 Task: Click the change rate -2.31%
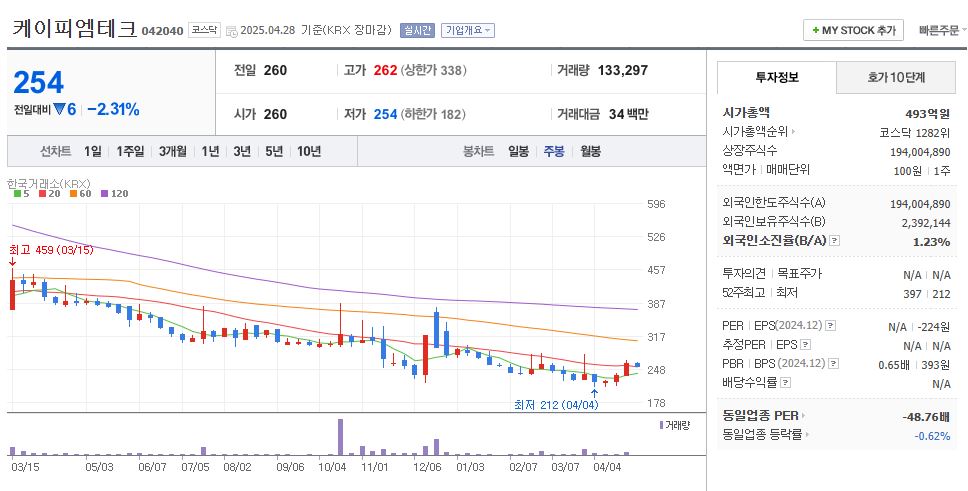tap(113, 109)
